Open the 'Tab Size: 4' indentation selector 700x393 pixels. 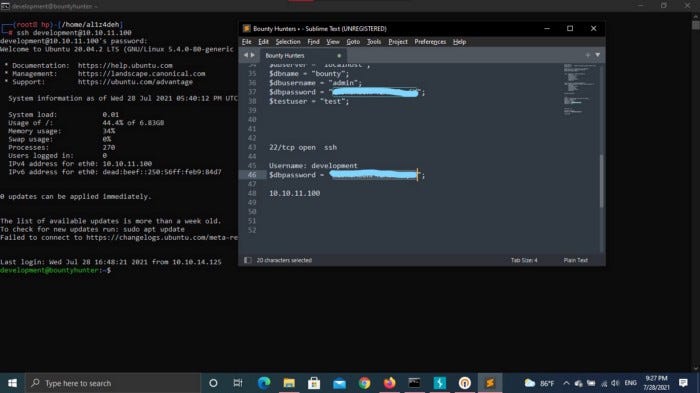(524, 260)
